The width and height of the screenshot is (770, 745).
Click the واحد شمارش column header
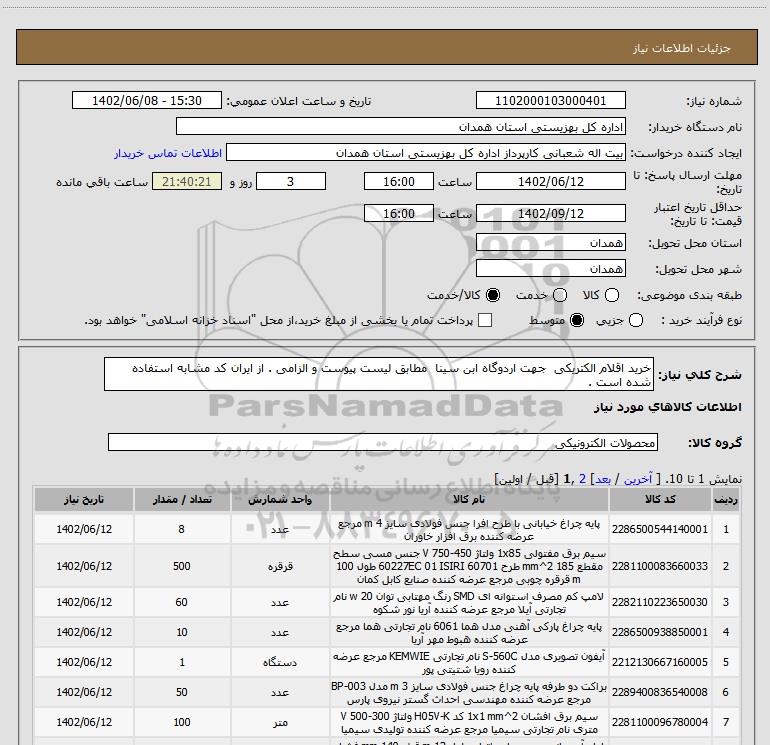pos(280,499)
